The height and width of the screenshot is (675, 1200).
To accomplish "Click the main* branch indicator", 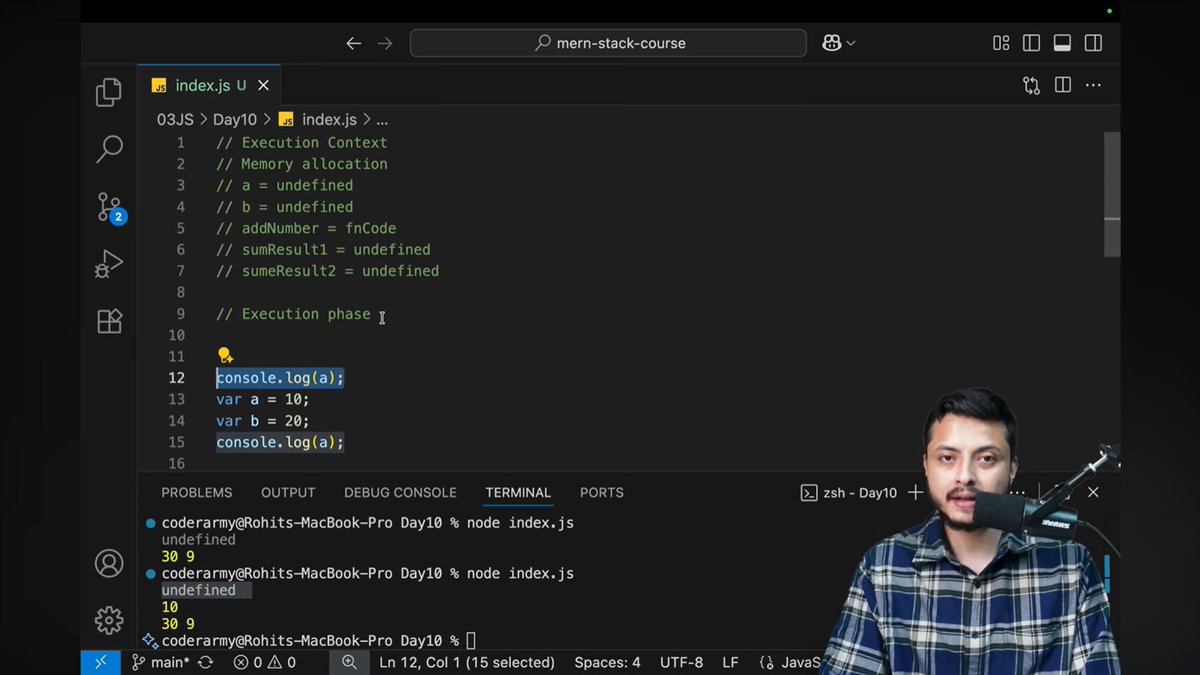I will click(x=160, y=662).
